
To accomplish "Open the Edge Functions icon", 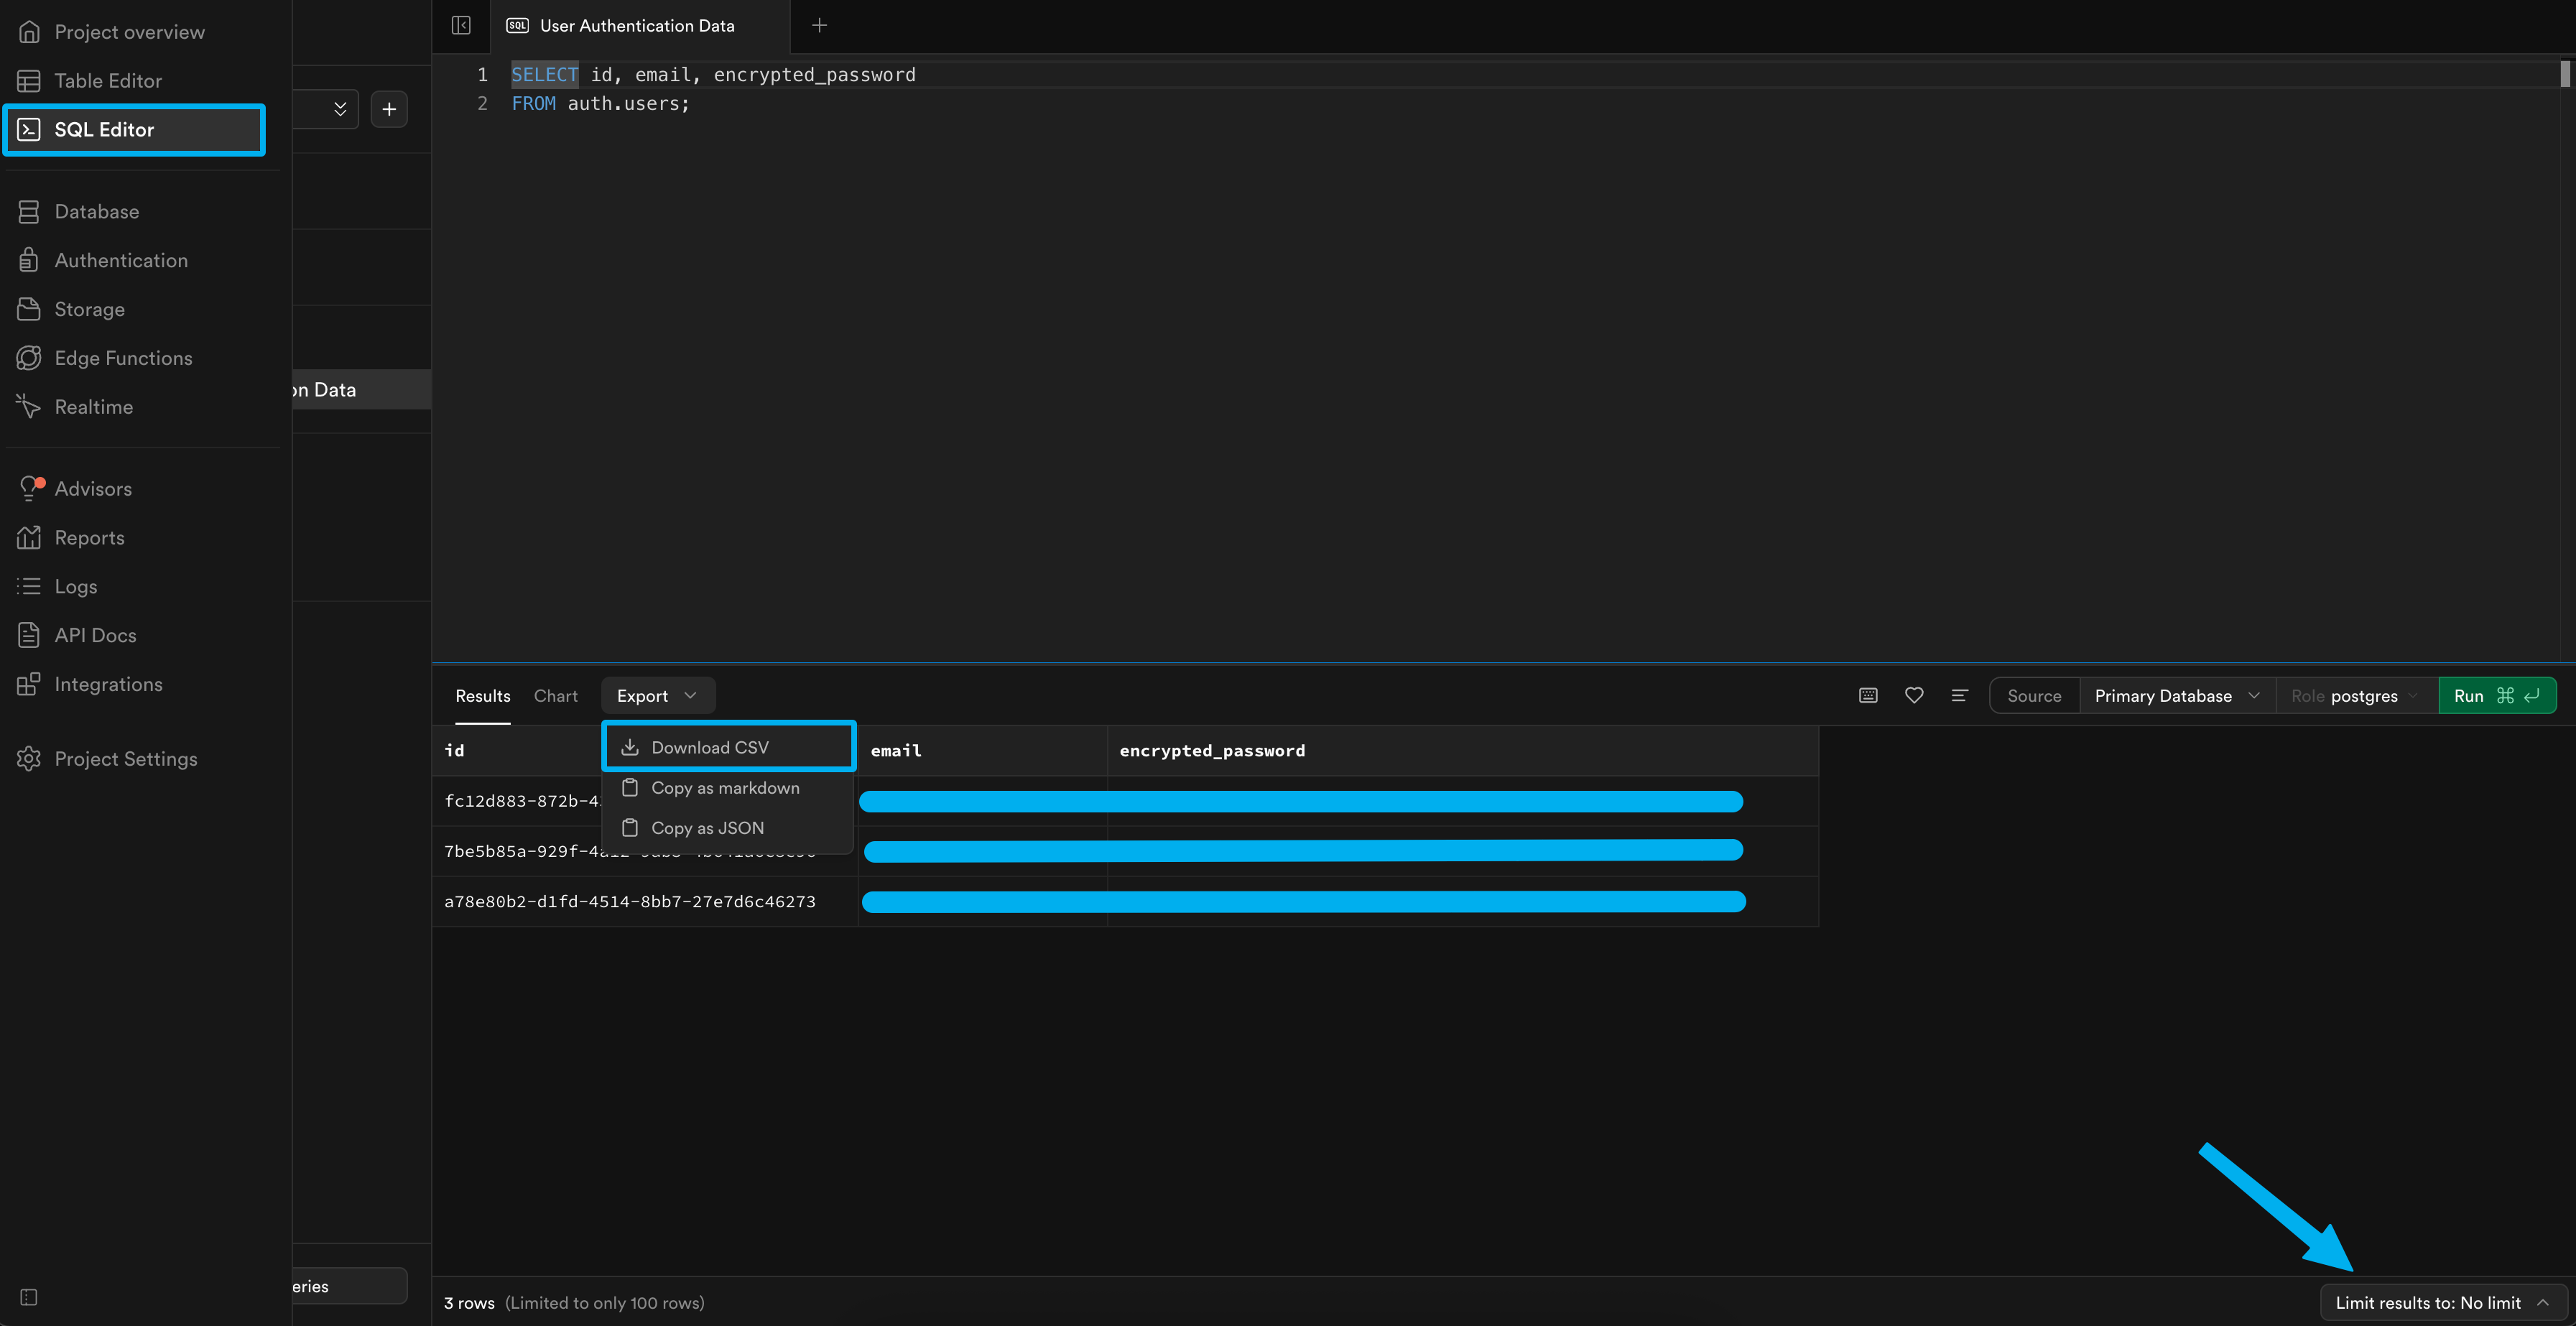I will [29, 358].
